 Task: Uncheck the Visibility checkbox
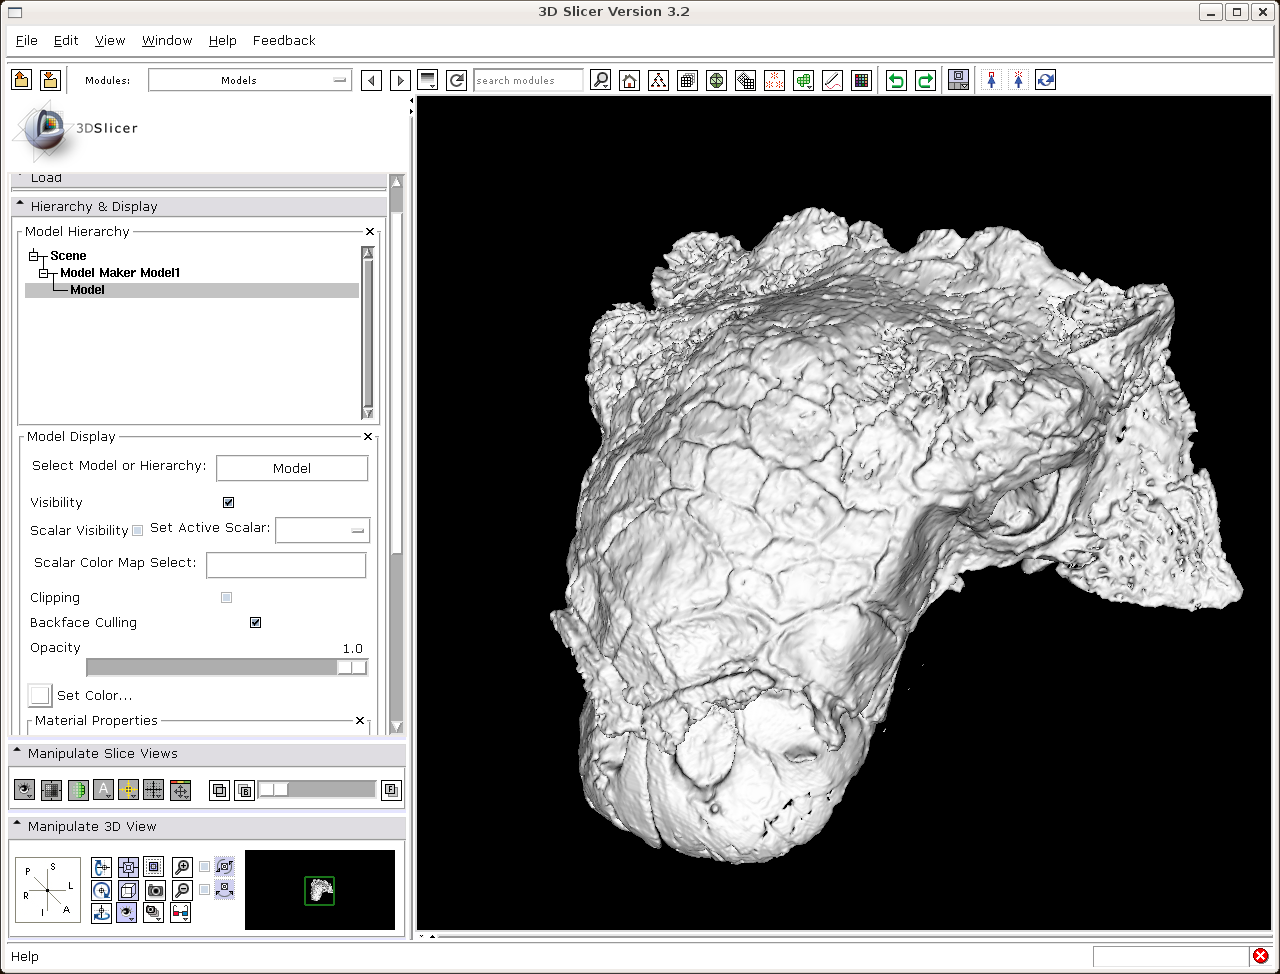(x=228, y=502)
